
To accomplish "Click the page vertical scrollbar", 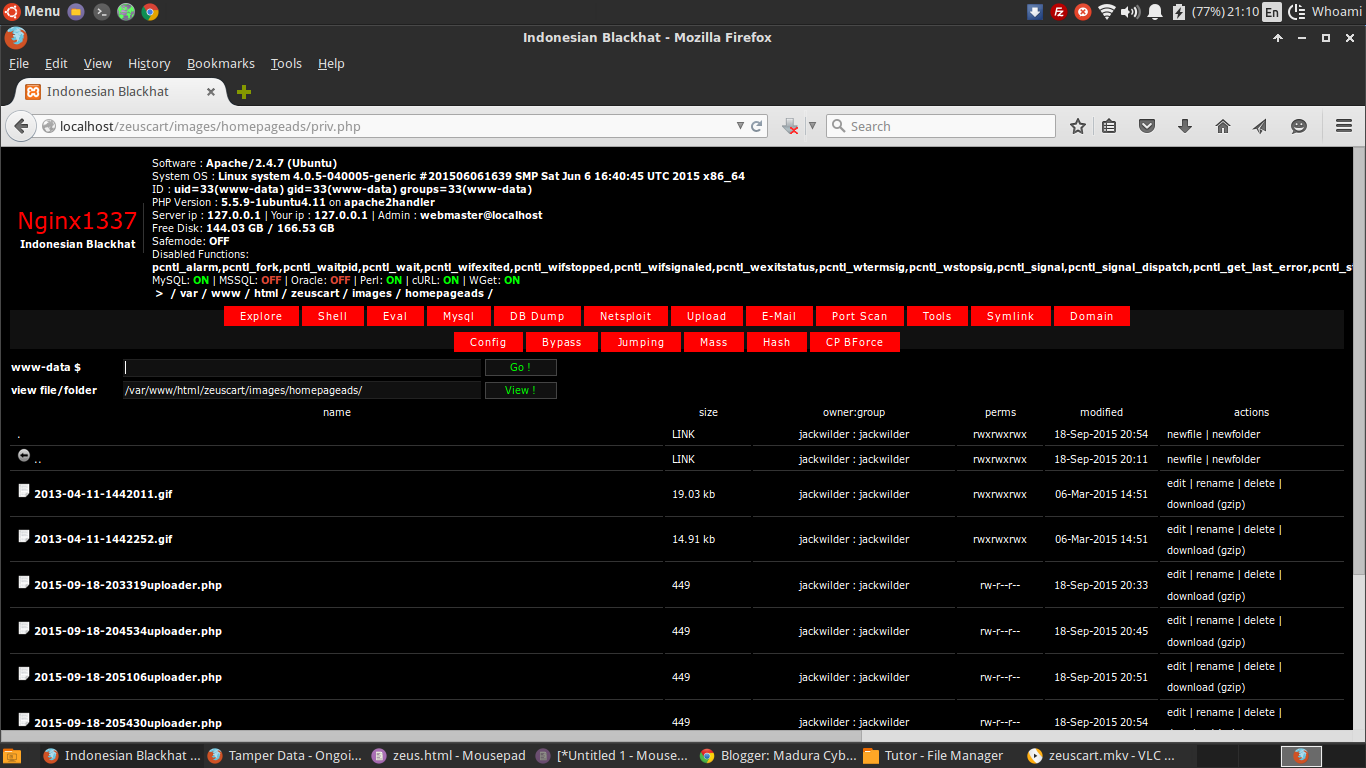I will pyautogui.click(x=1359, y=360).
